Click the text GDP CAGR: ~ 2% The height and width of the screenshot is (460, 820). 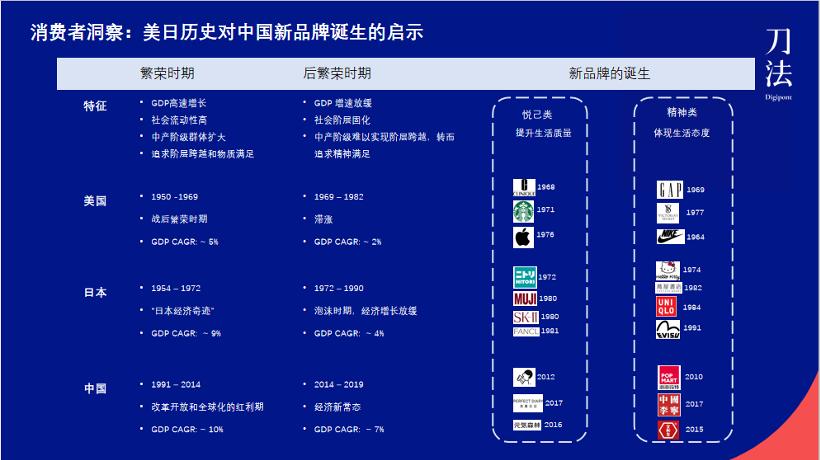(348, 242)
